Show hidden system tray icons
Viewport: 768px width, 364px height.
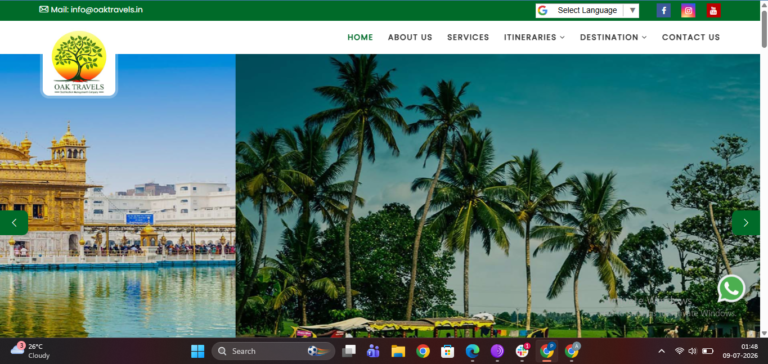coord(661,351)
